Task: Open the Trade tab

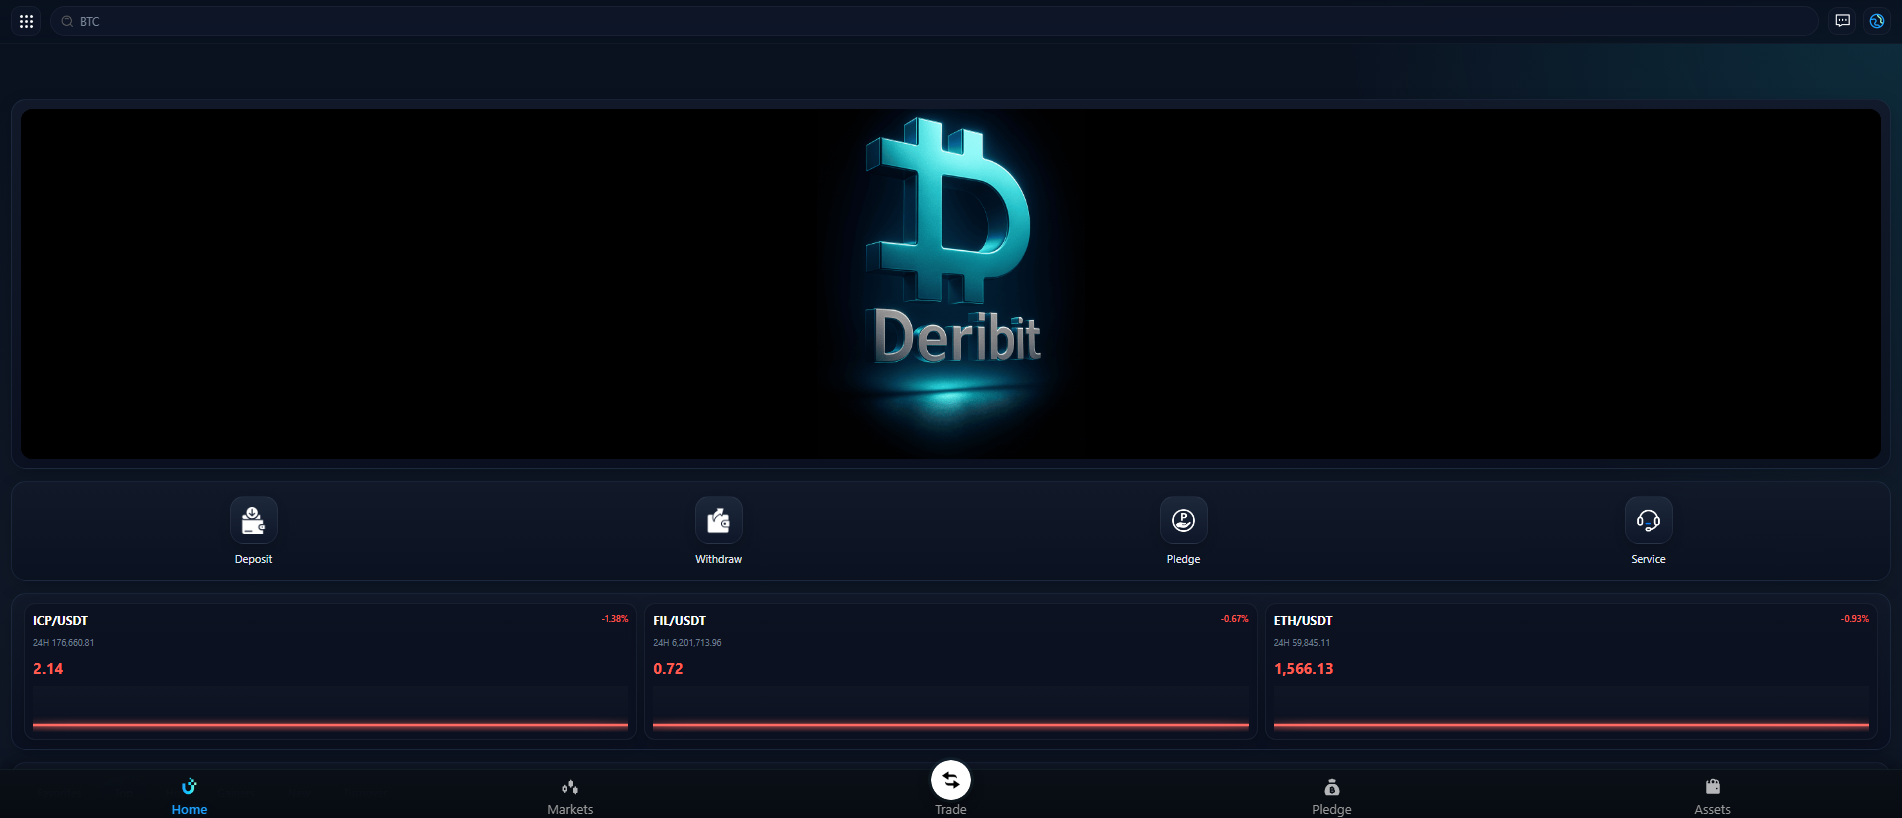Action: [x=951, y=790]
